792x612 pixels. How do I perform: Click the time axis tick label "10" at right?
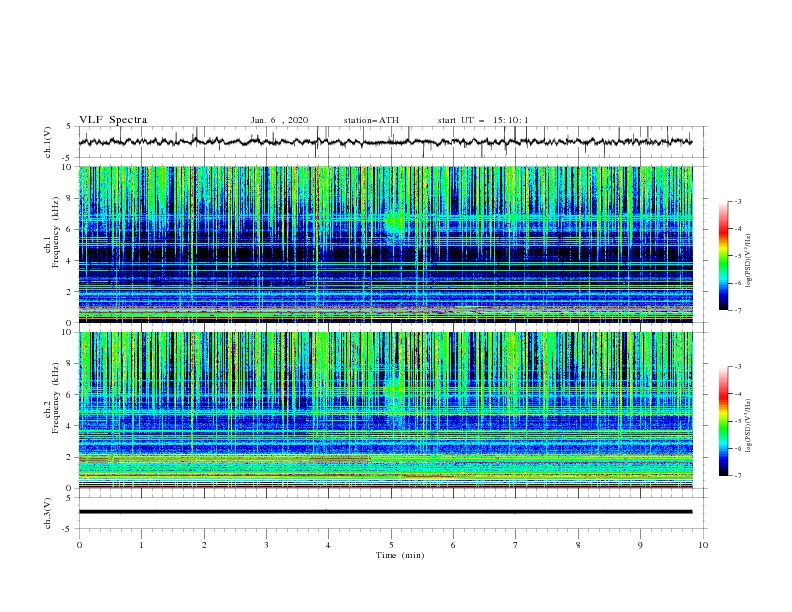click(x=703, y=545)
